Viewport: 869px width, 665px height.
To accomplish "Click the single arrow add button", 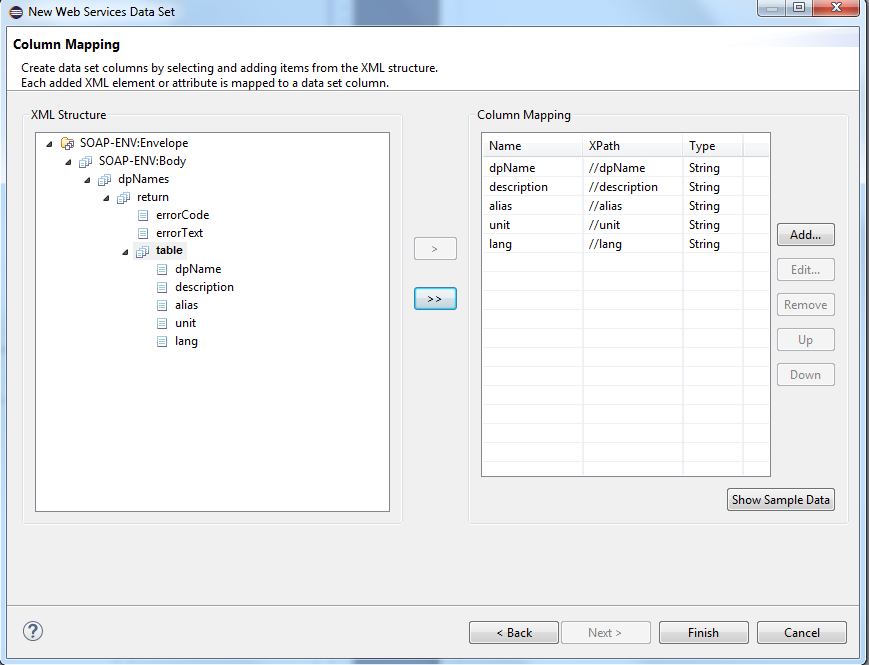I will pyautogui.click(x=435, y=249).
